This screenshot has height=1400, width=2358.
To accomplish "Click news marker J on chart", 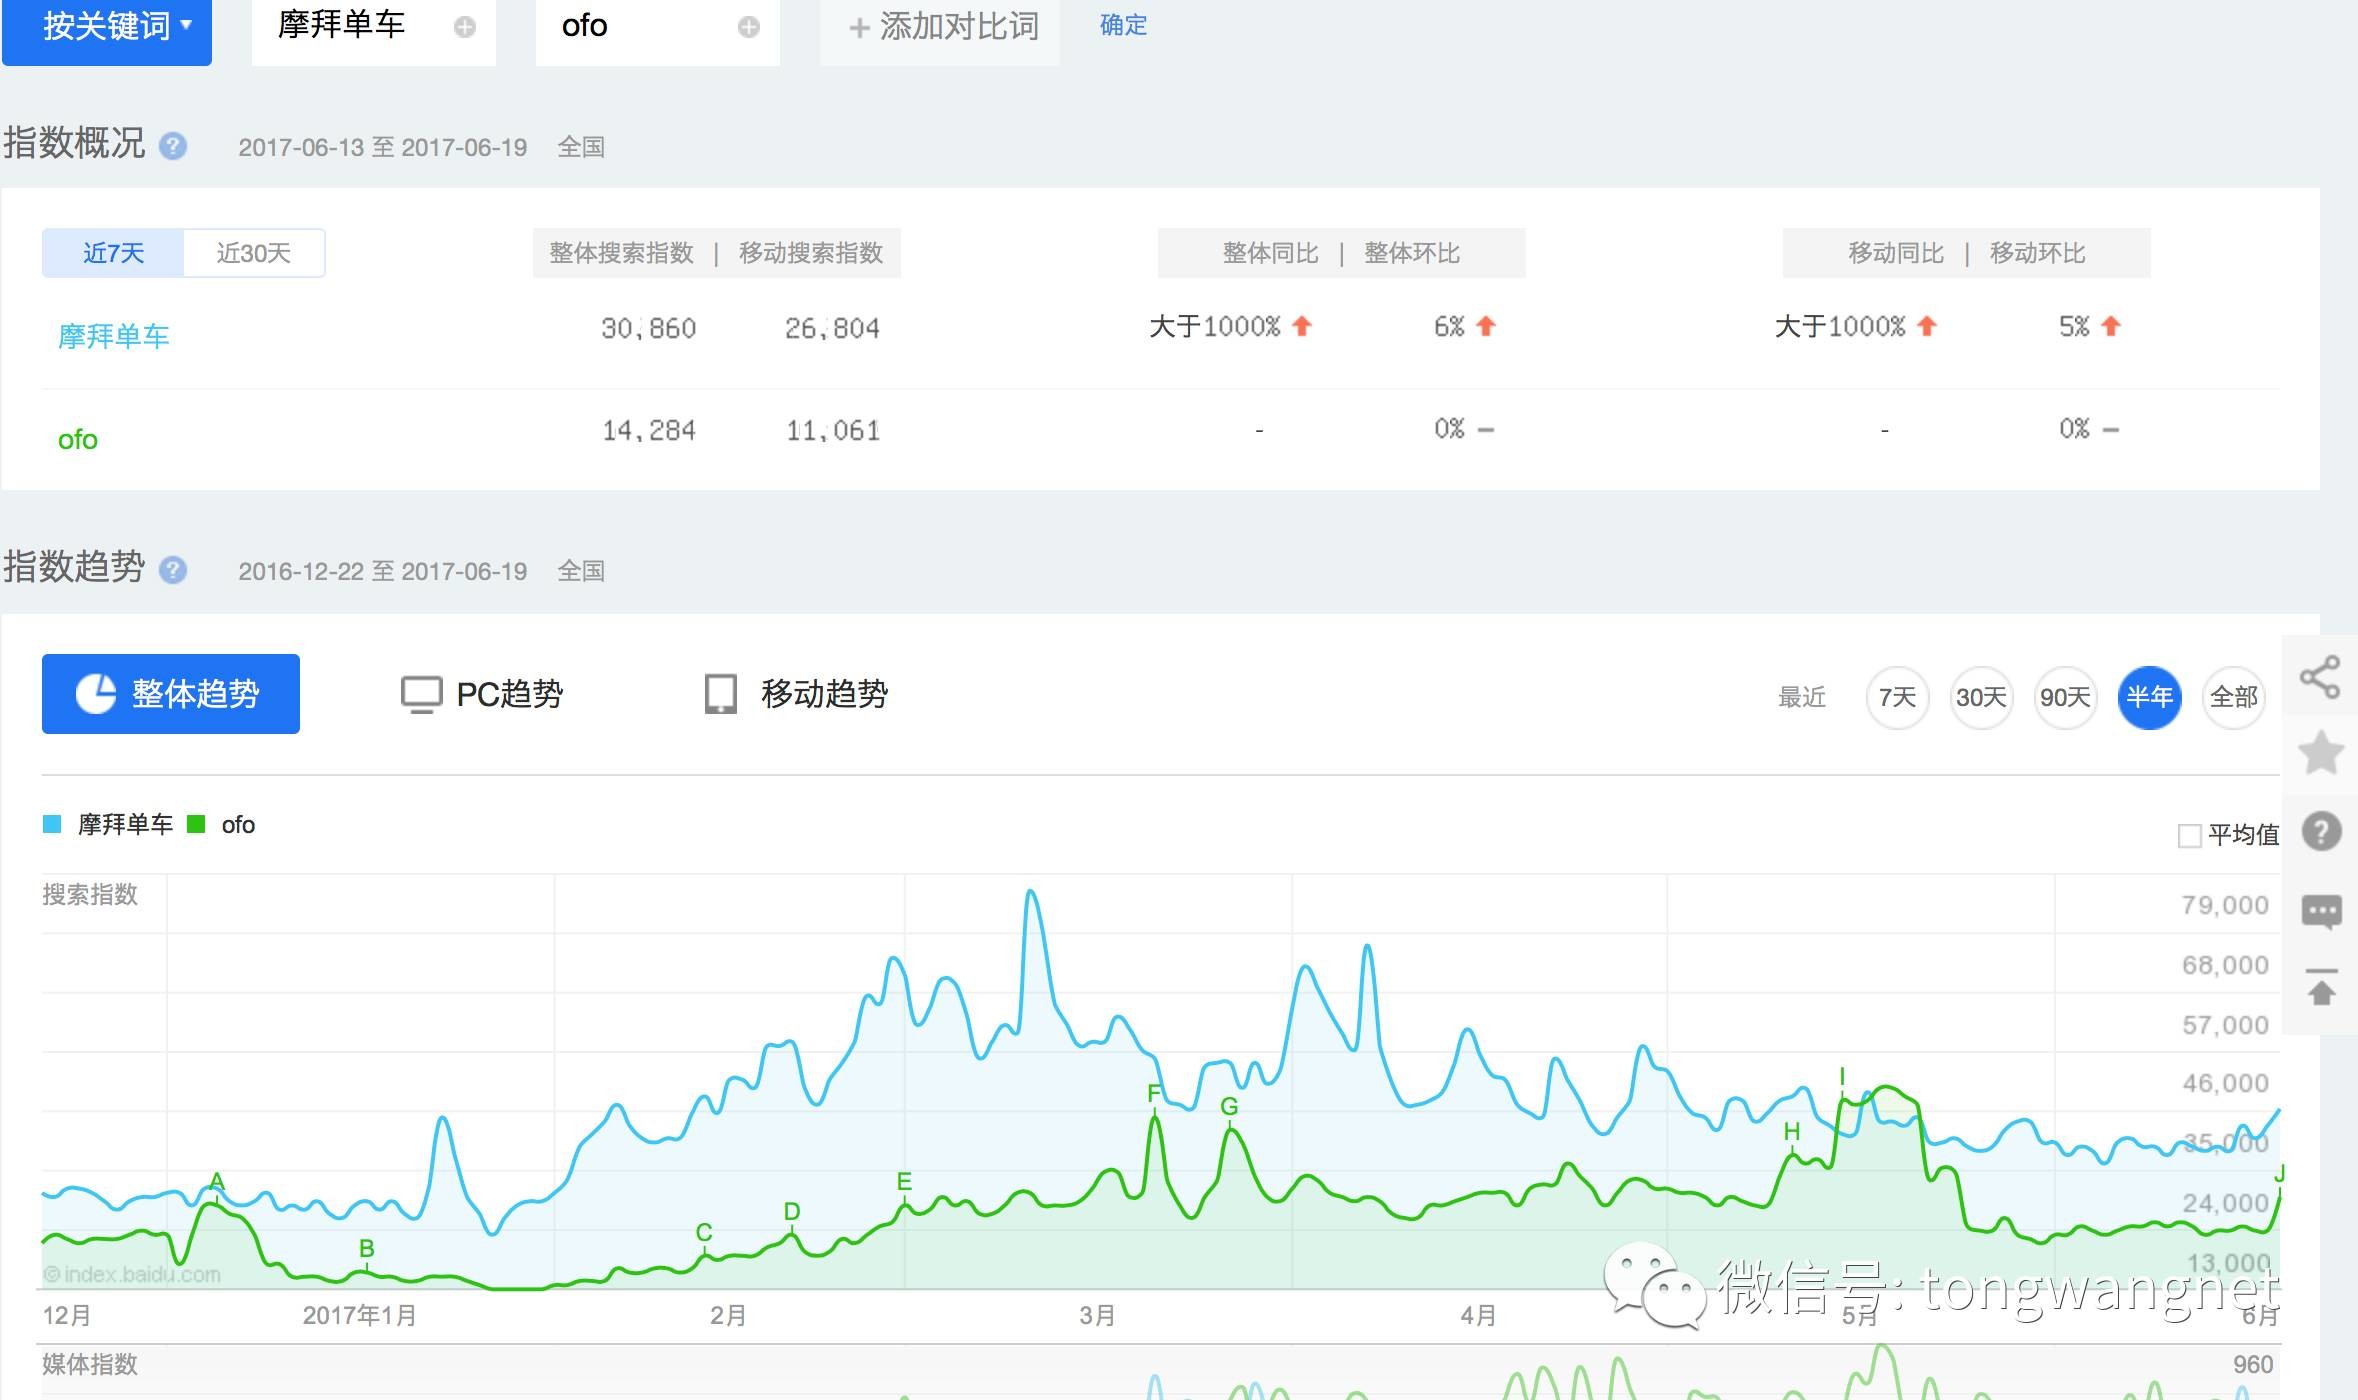I will [2279, 1174].
